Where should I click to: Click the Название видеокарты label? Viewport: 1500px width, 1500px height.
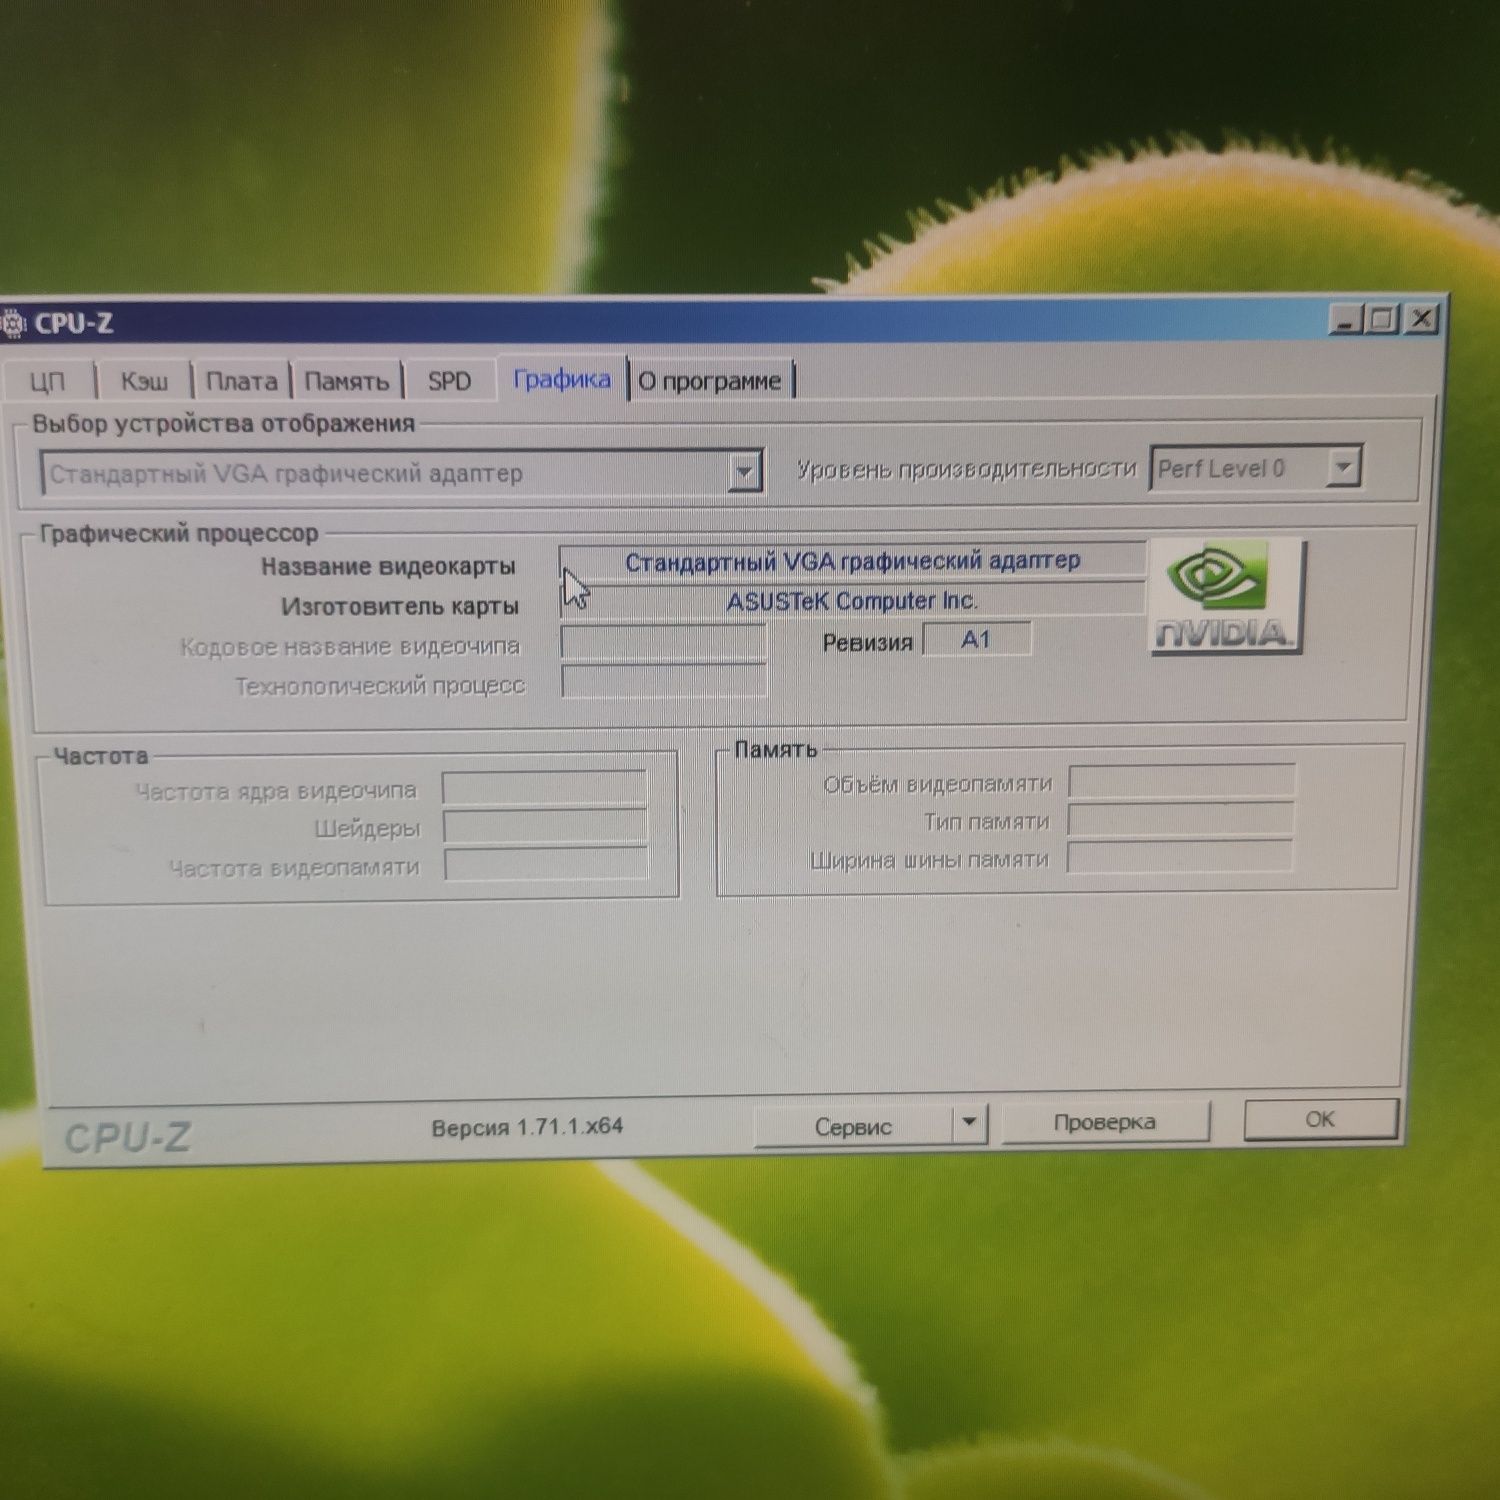click(x=388, y=567)
